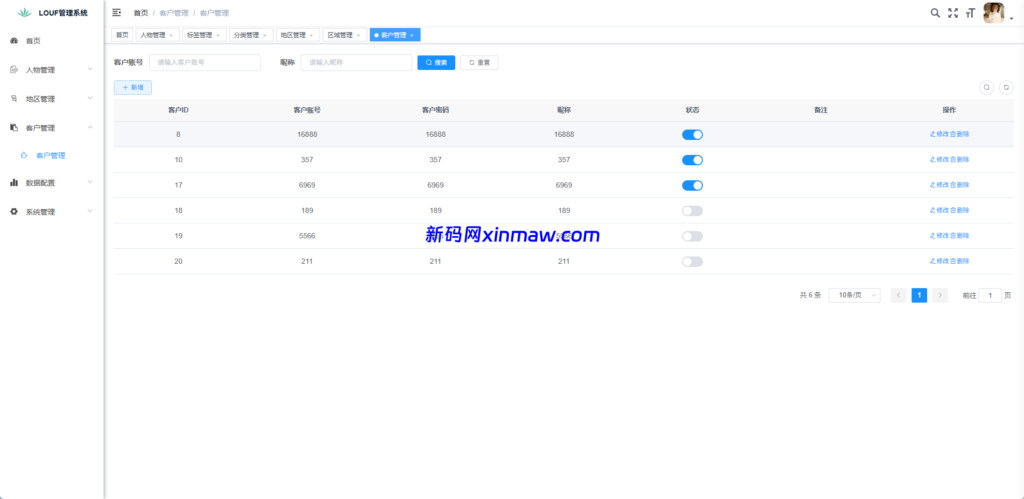Disable status switch for customer 6969
The image size is (1024, 499).
[x=692, y=185]
